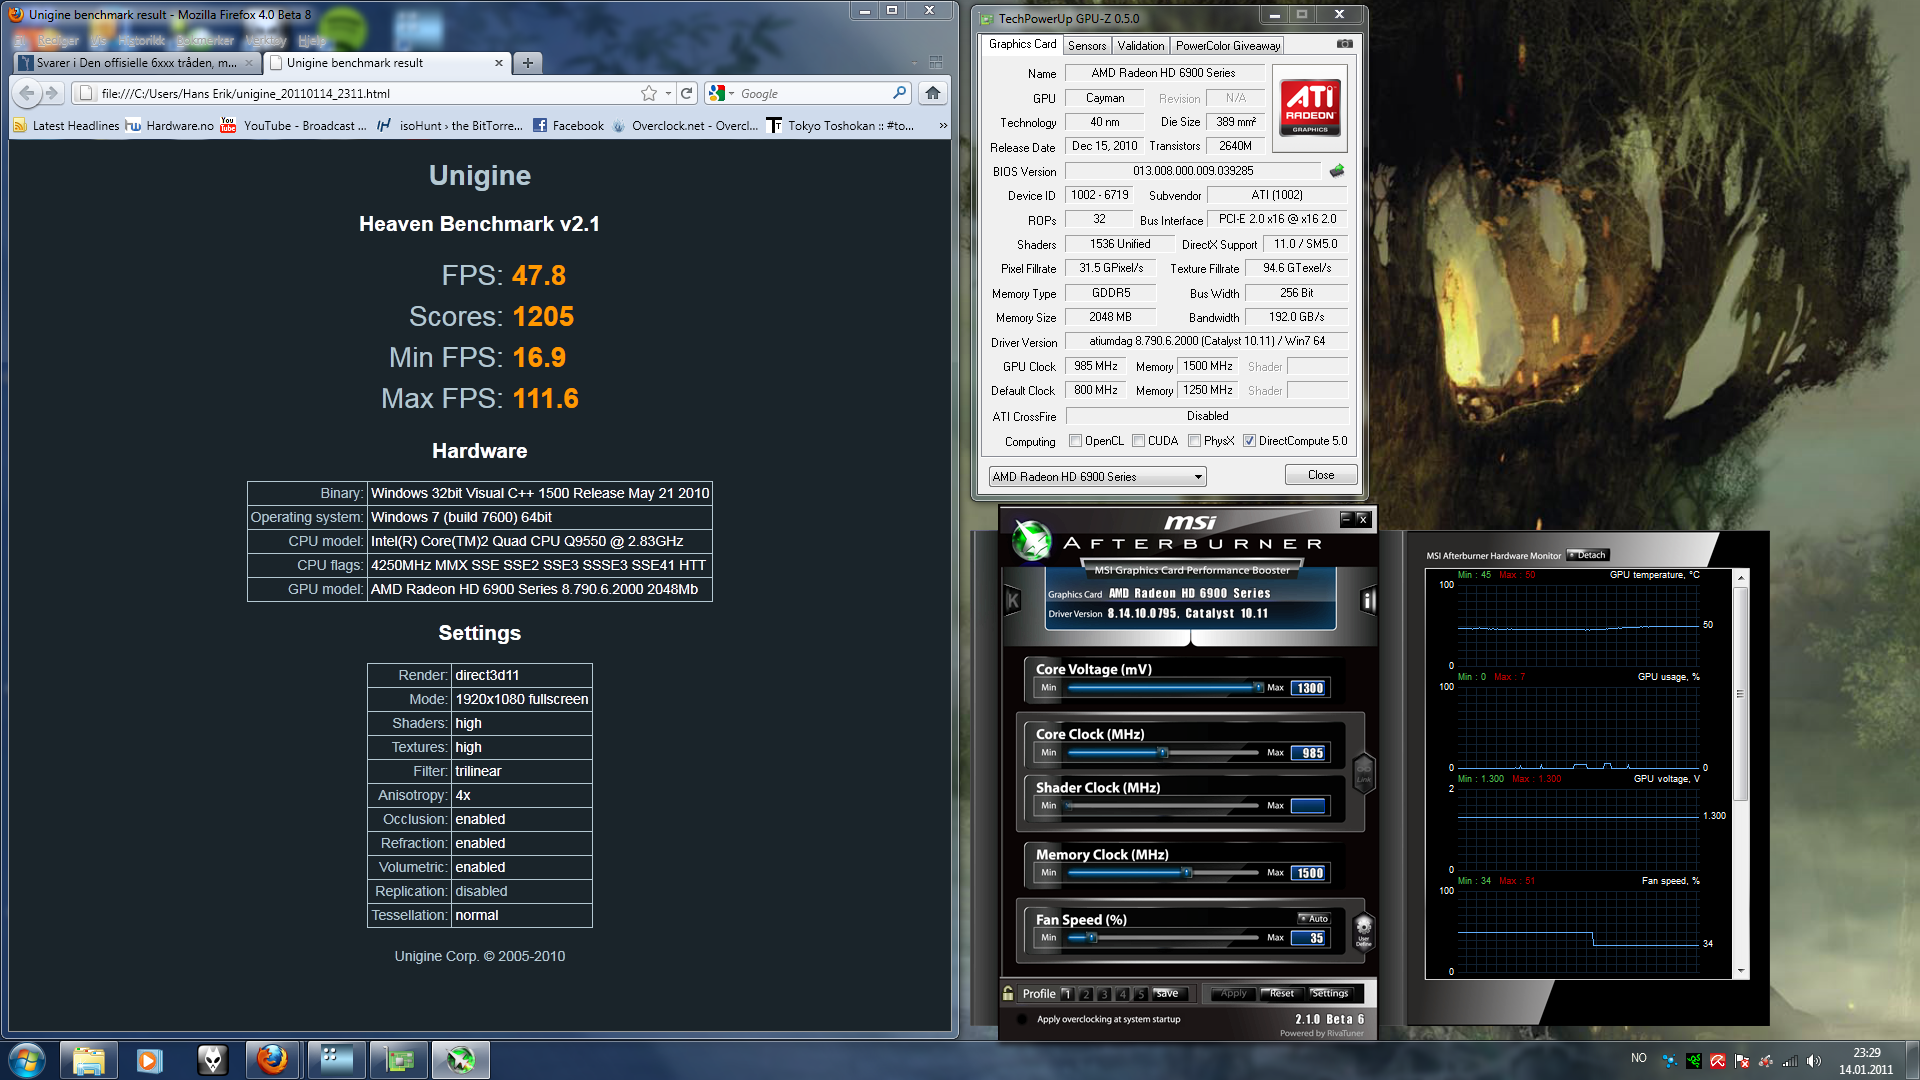Toggle CUDA checkbox in GPU-Z

pos(1138,441)
